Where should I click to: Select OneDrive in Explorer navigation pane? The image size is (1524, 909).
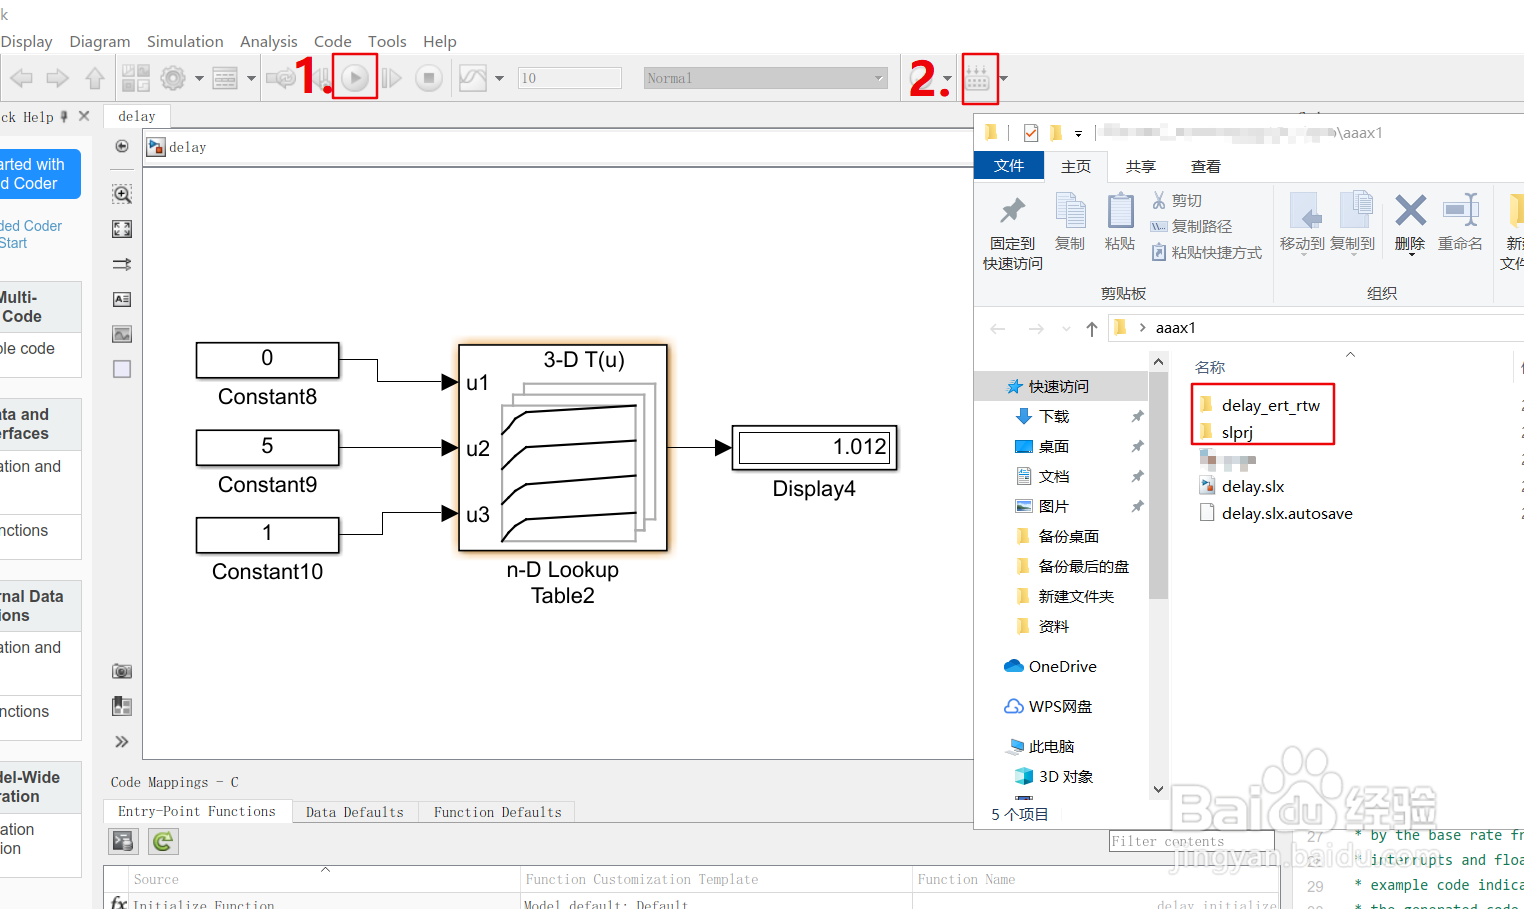coord(1050,666)
